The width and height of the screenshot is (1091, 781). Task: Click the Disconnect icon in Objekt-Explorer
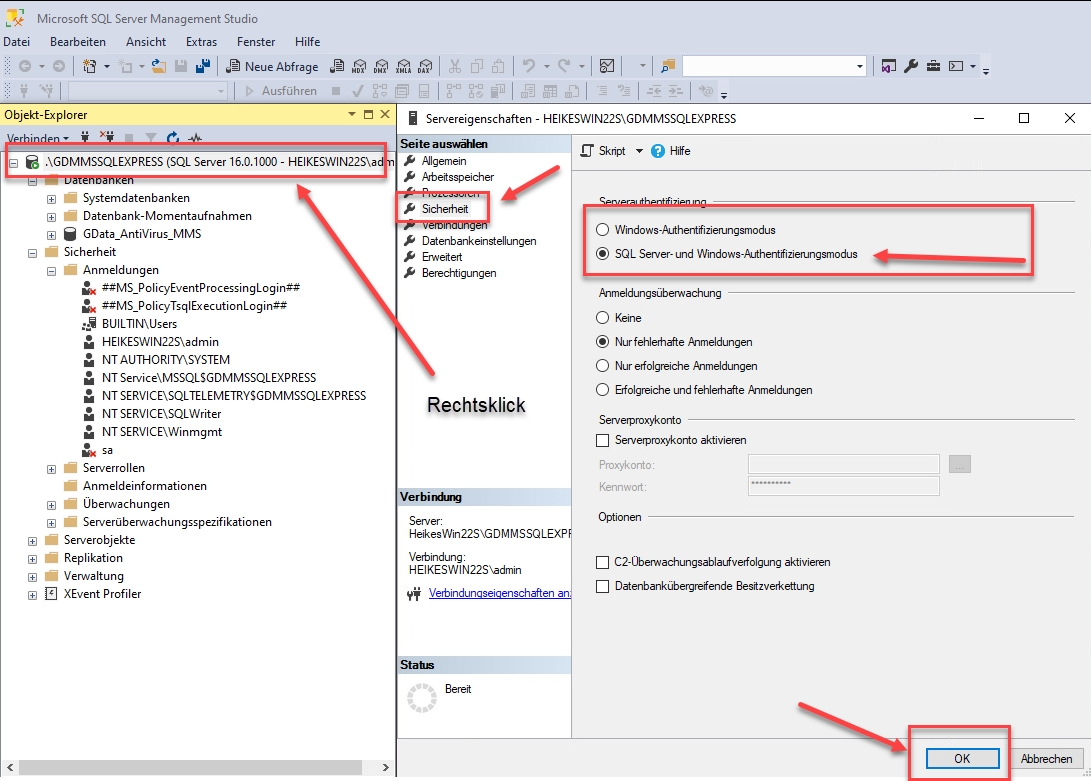(x=106, y=137)
